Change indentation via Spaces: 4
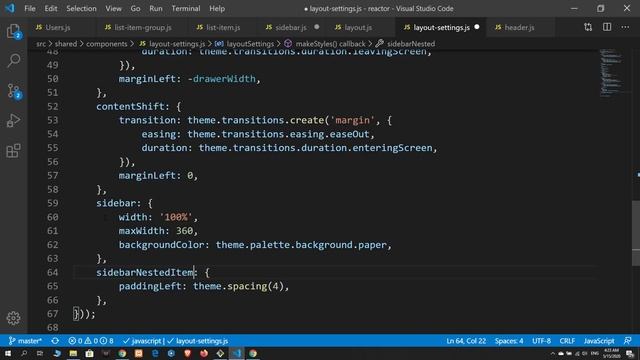Screen dimensions: 640x360 [x=509, y=341]
